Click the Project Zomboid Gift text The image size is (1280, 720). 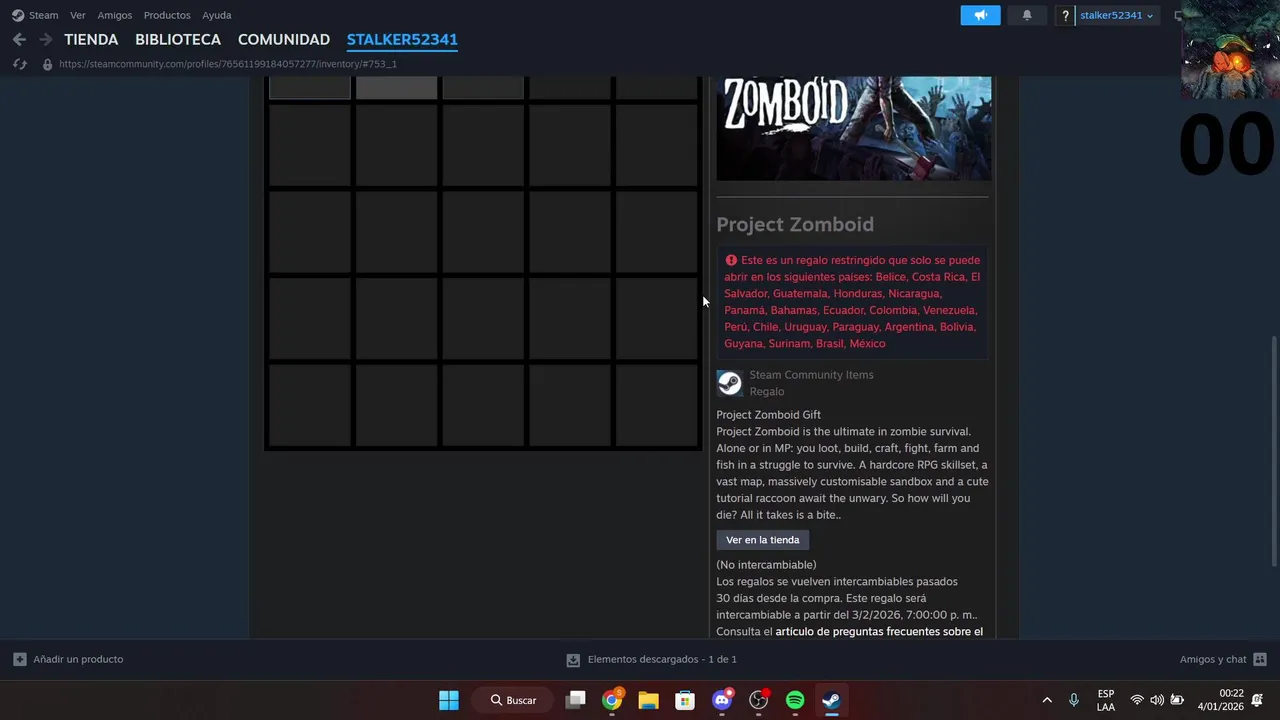click(x=768, y=415)
